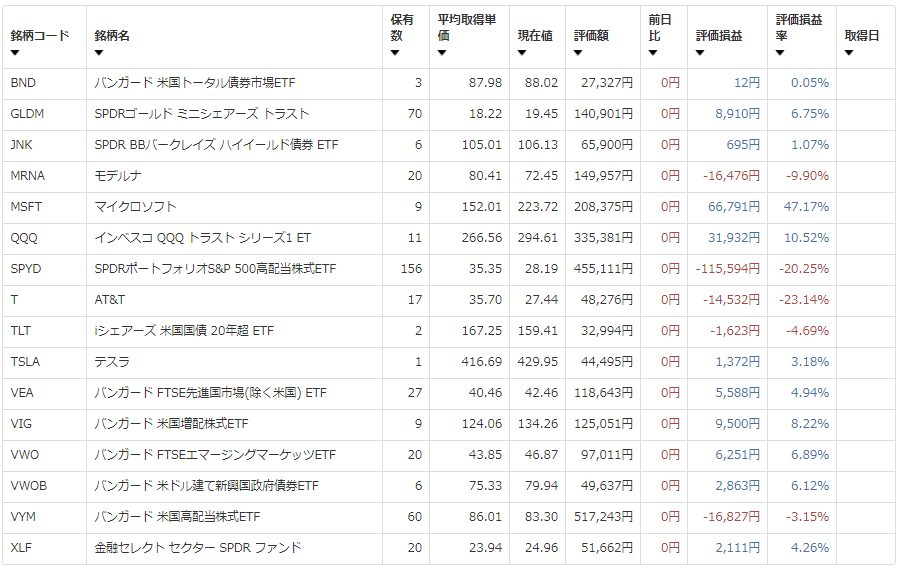Select the SPYD ticker code cell
901x569 pixels.
pyautogui.click(x=45, y=270)
